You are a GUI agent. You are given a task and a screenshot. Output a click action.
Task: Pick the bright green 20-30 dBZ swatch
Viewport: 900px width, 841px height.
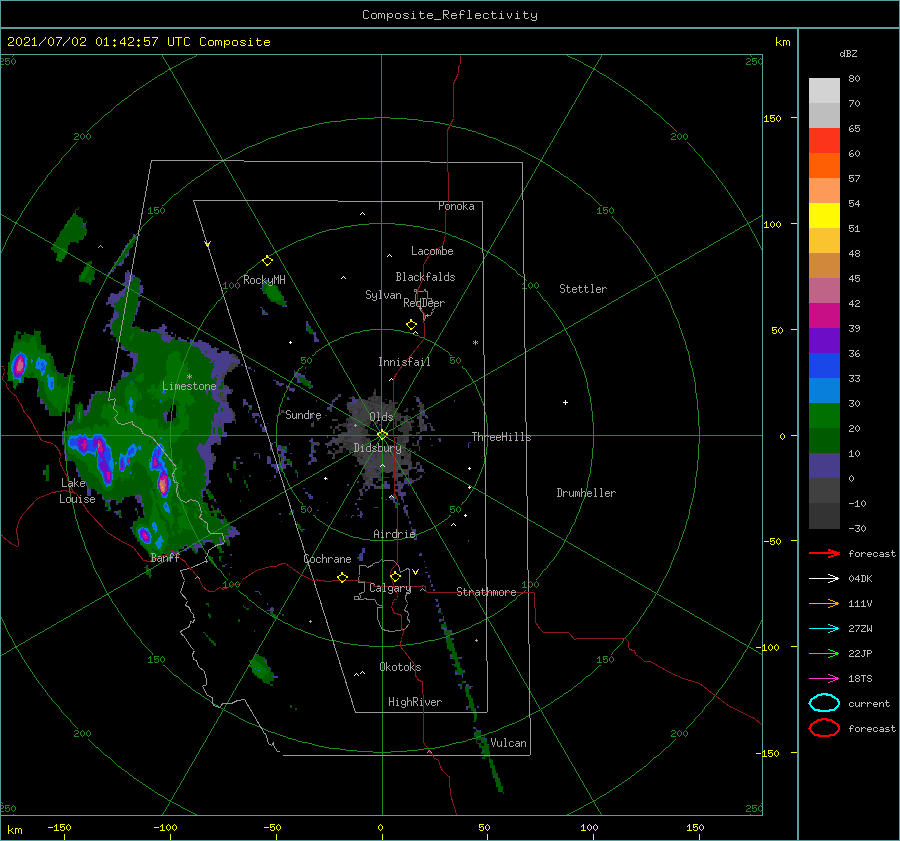tap(824, 415)
